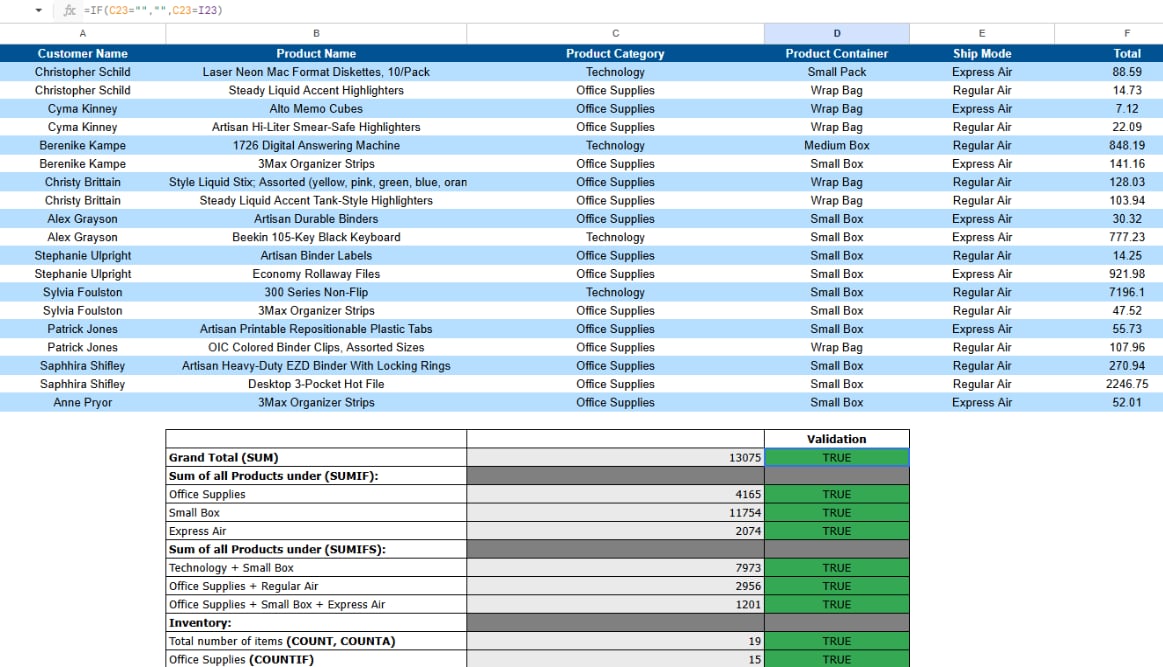This screenshot has width=1163, height=667.
Task: Select the Anne Pryor customer cell
Action: point(82,402)
